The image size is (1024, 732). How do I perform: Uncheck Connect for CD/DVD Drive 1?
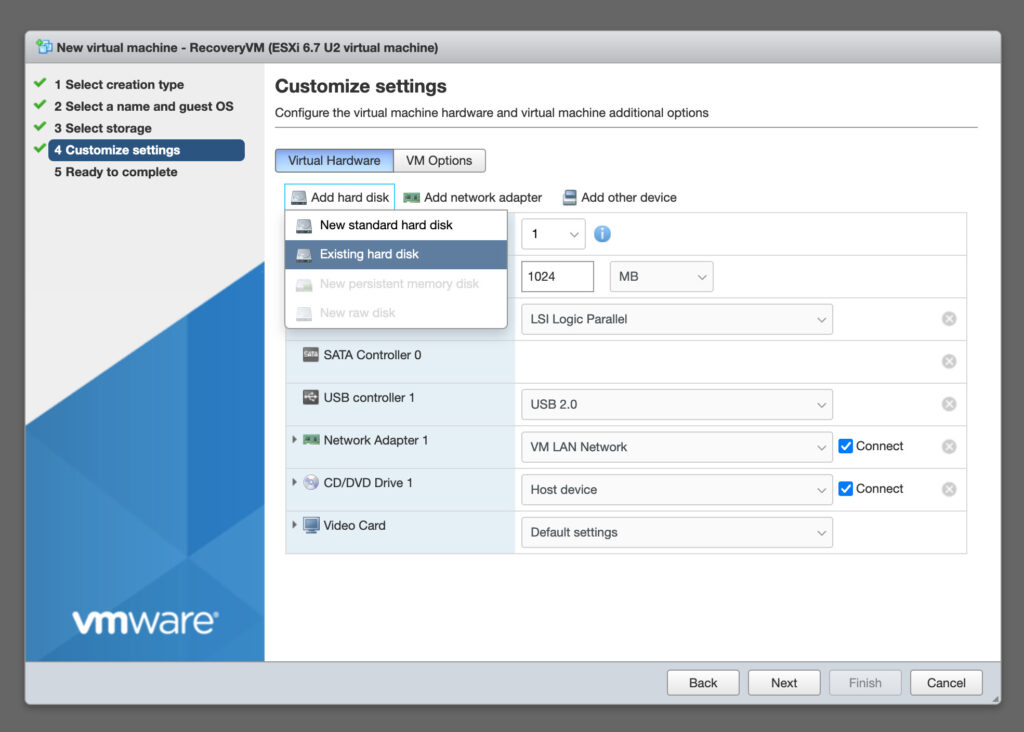click(845, 488)
